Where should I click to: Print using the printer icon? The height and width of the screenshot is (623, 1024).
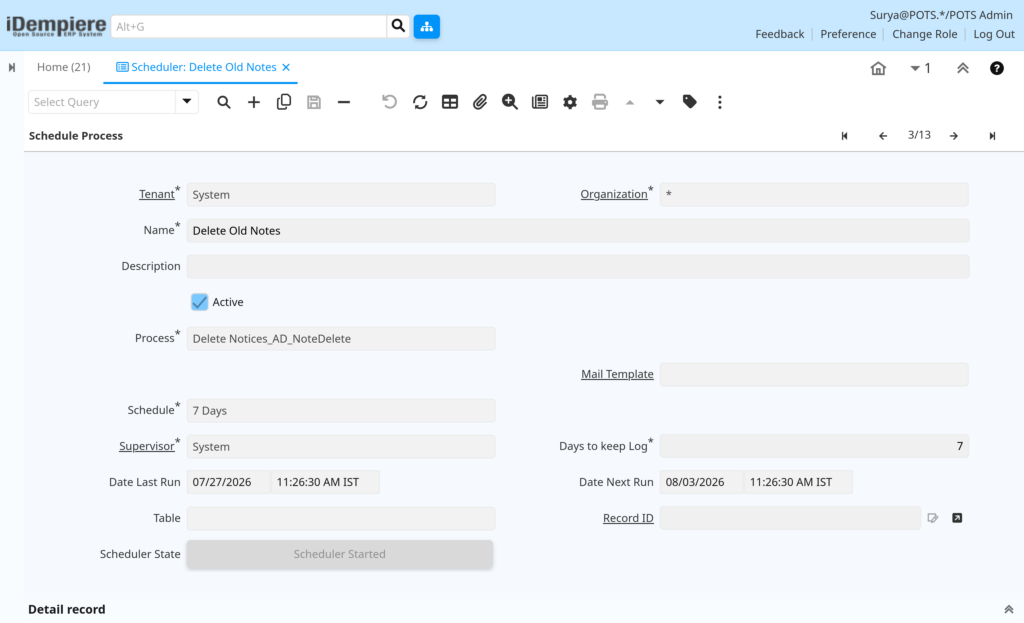600,102
